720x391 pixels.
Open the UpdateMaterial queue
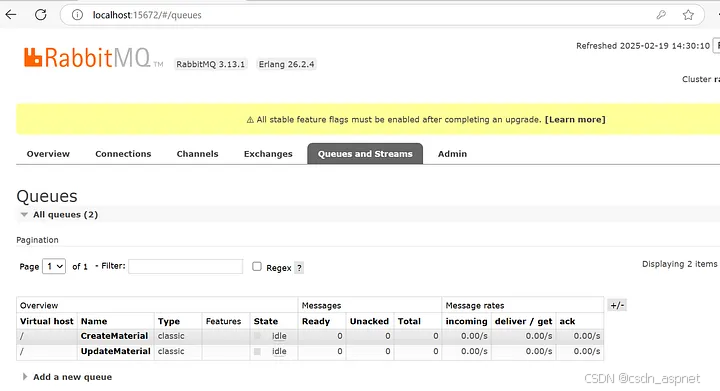click(x=116, y=351)
